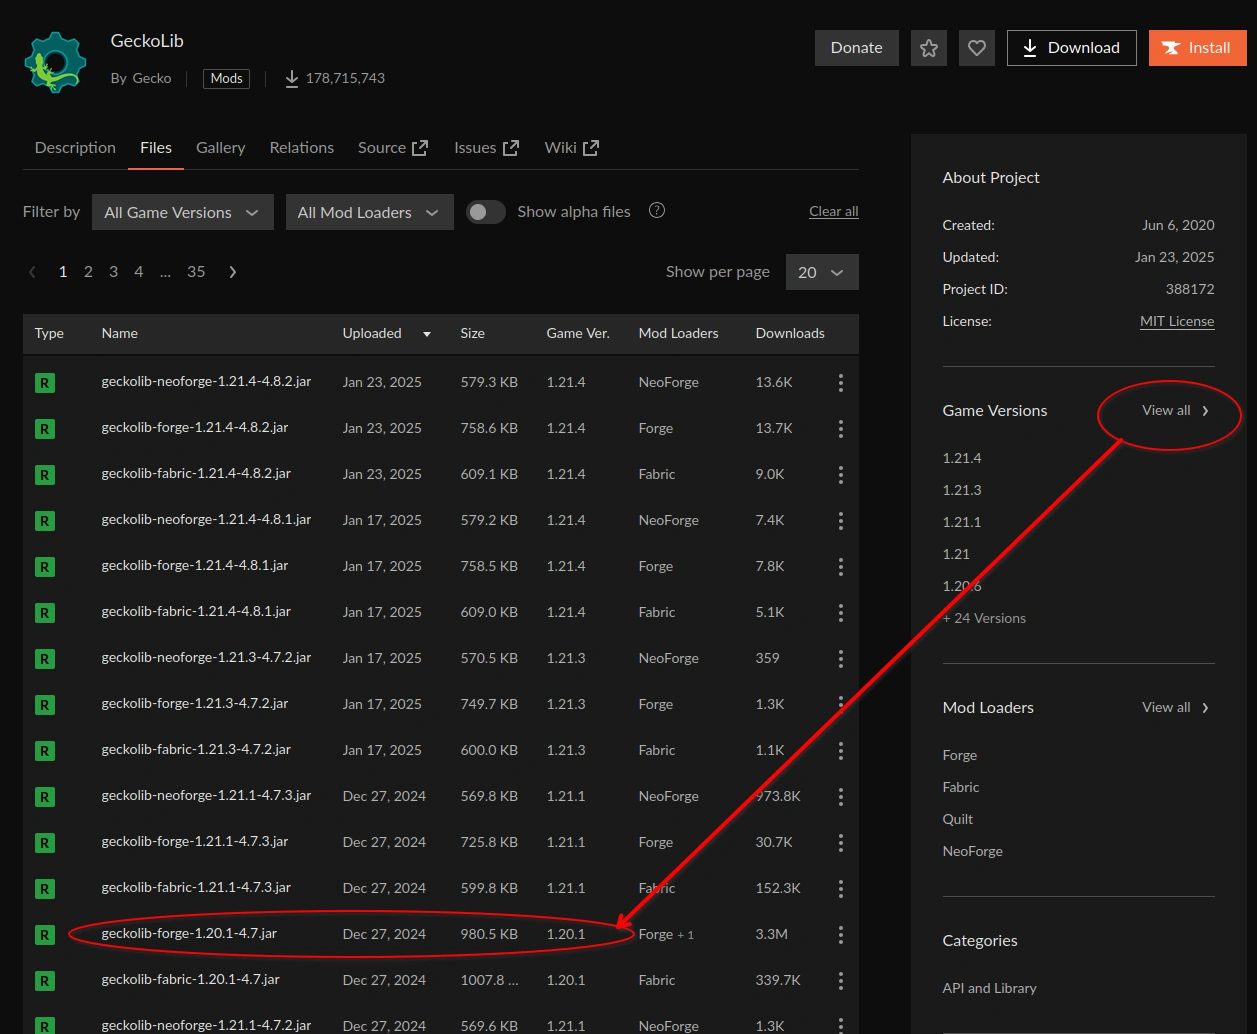Screen dimensions: 1257x1034
Task: Click the API and Library category
Action: tap(989, 988)
